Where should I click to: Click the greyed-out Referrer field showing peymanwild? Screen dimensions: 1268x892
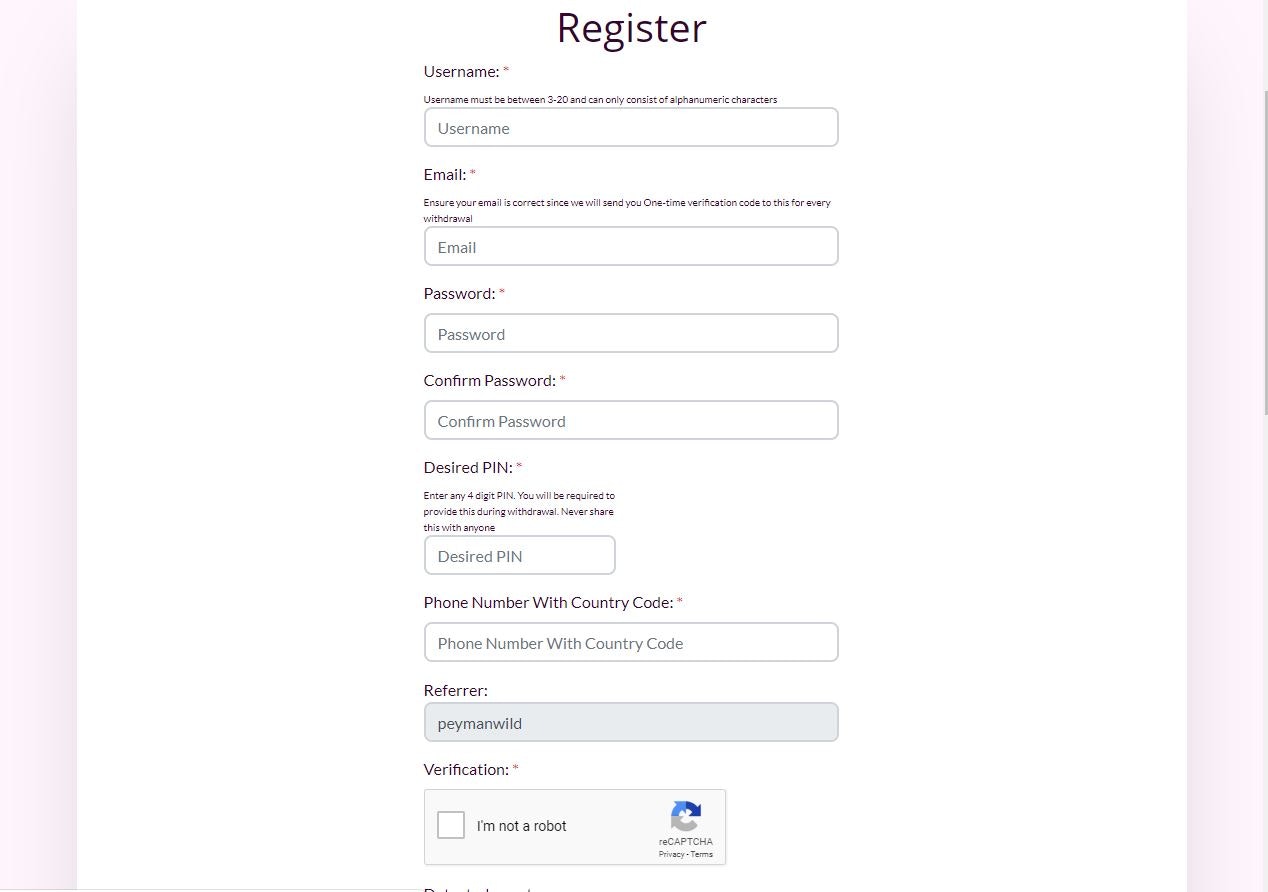(x=631, y=722)
